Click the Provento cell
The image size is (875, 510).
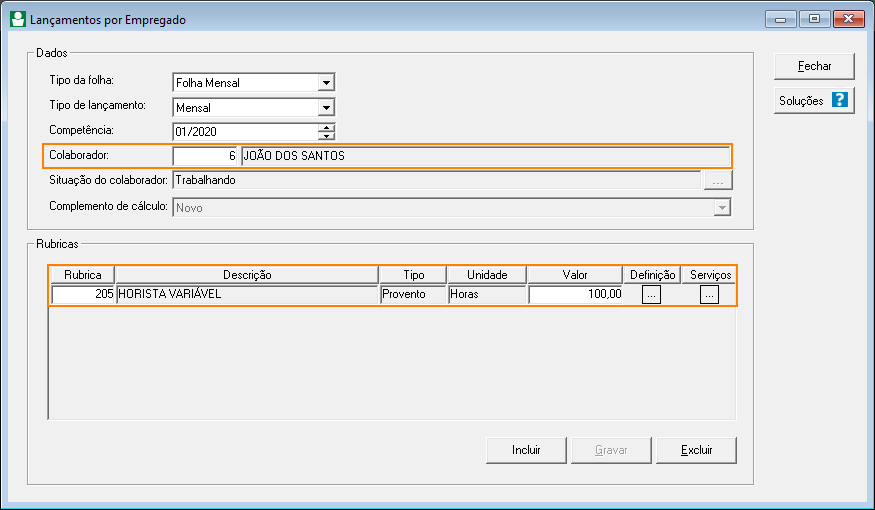click(414, 294)
